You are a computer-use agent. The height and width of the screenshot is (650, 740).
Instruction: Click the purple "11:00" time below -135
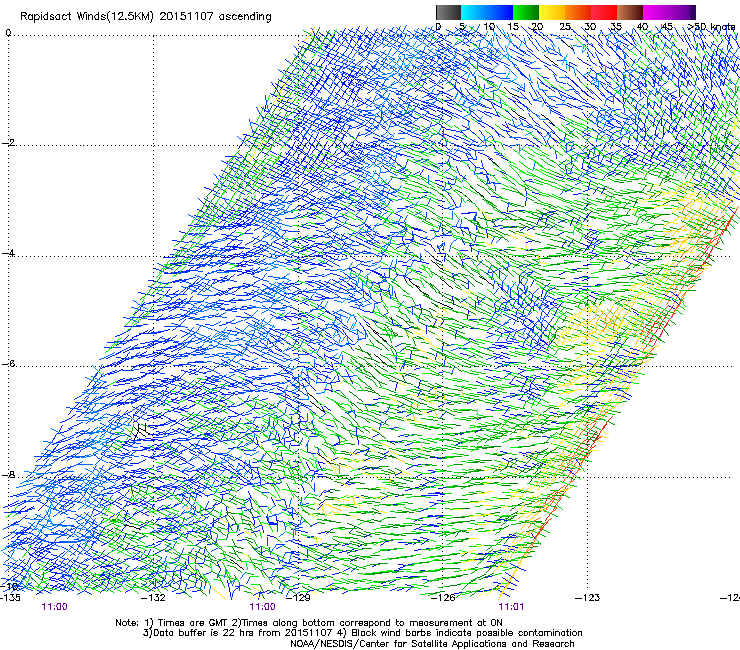click(x=55, y=607)
